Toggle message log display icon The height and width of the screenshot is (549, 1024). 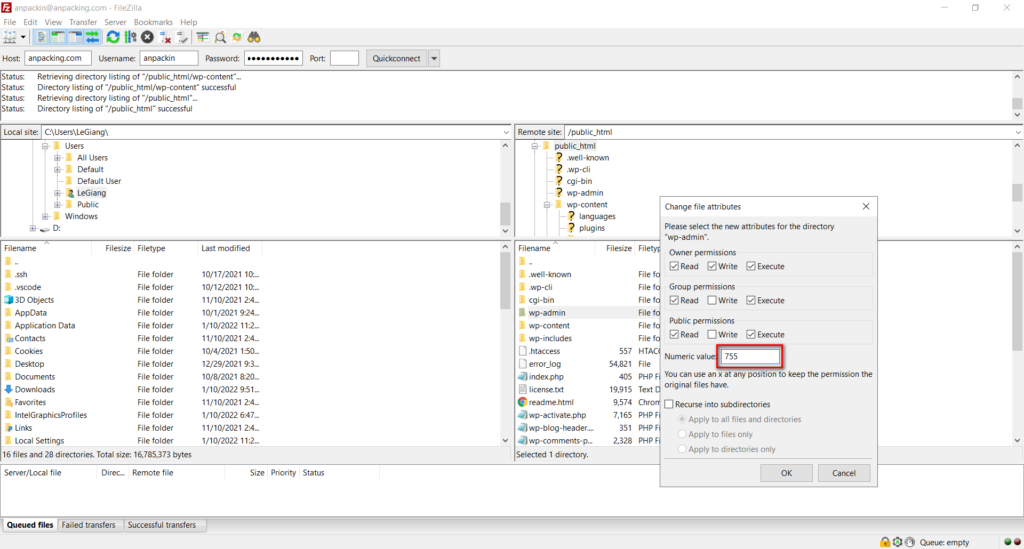pos(41,37)
